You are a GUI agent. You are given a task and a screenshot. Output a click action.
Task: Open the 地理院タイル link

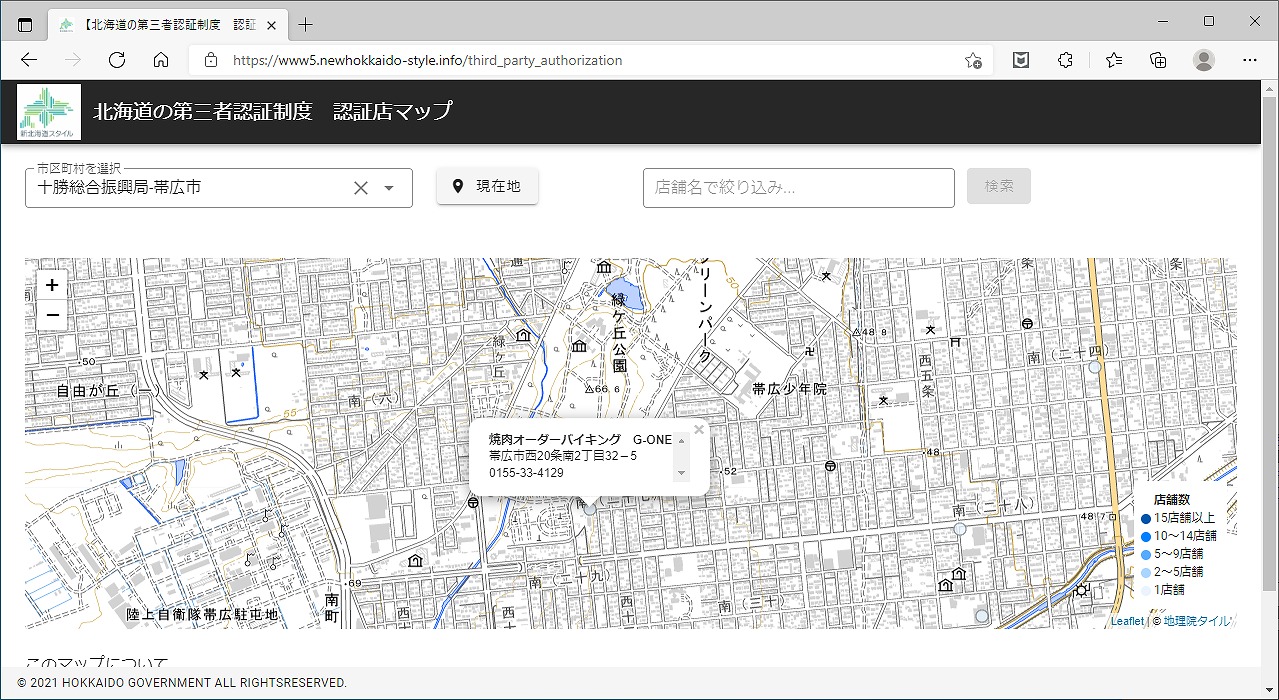[1197, 621]
